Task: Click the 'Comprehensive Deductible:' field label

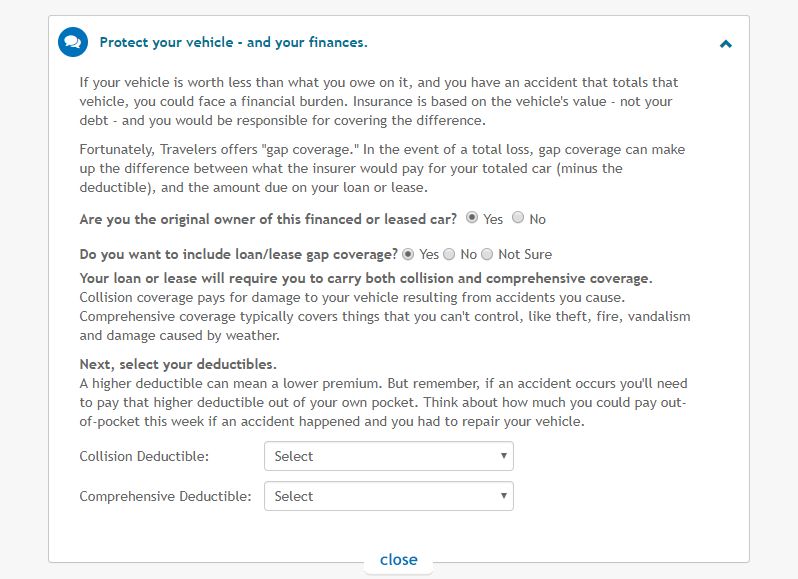Action: [165, 497]
